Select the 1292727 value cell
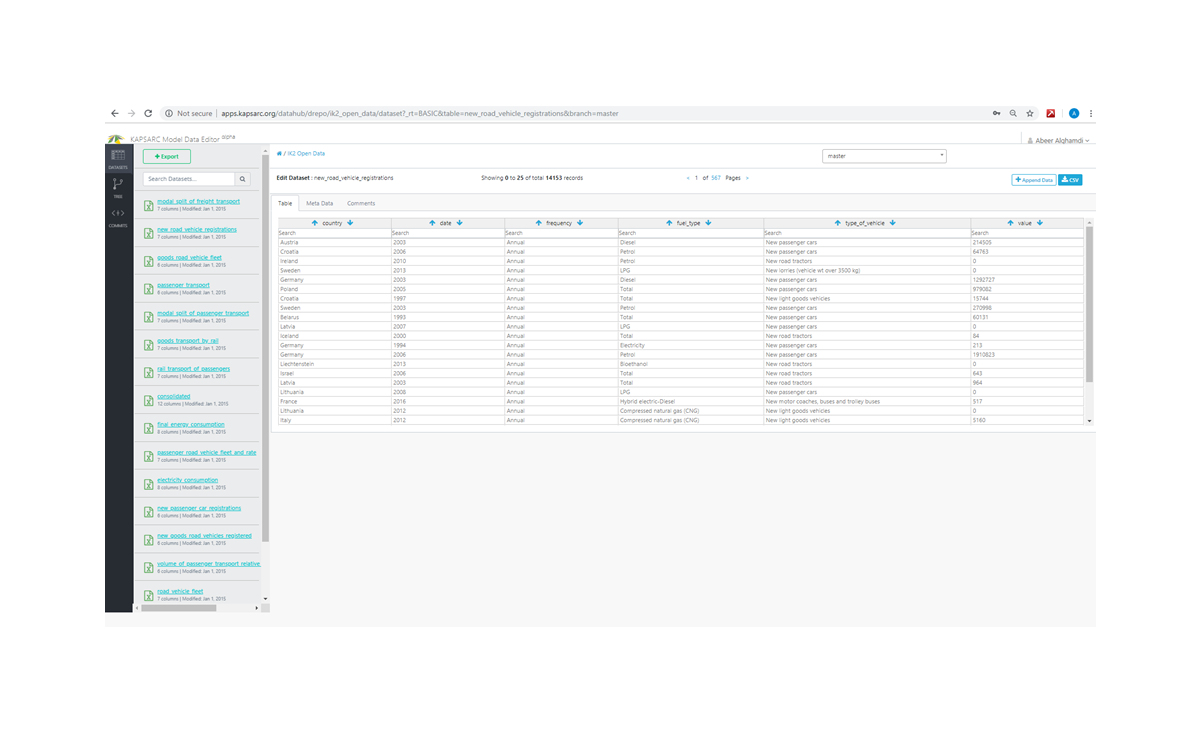This screenshot has width=1201, height=732. coord(1027,280)
